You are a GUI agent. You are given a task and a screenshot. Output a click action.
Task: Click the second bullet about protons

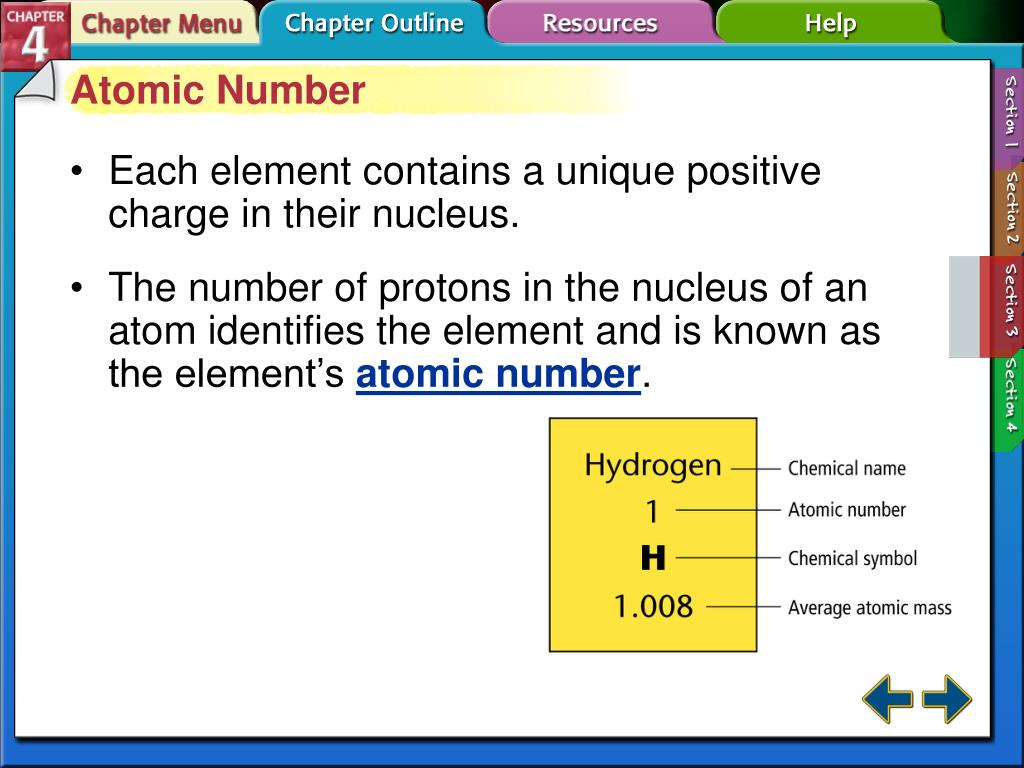pyautogui.click(x=494, y=330)
